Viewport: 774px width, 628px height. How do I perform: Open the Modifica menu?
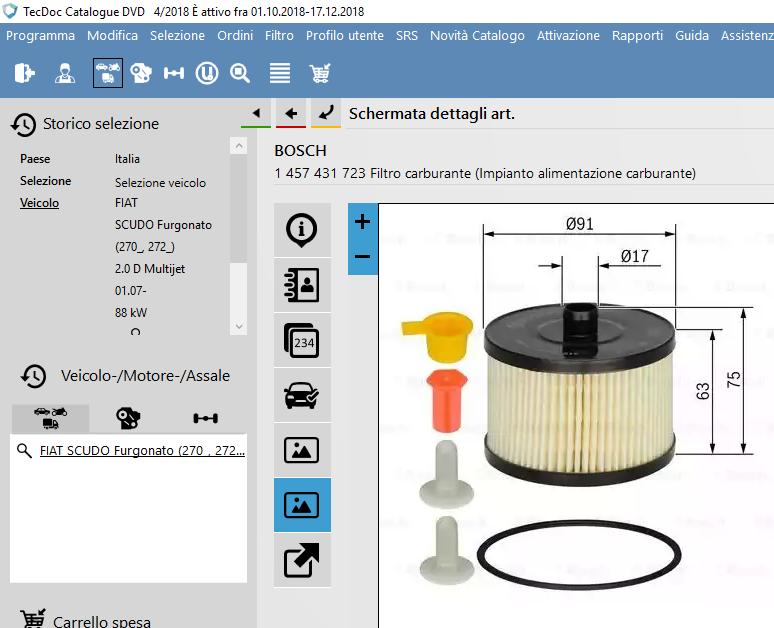(x=113, y=36)
